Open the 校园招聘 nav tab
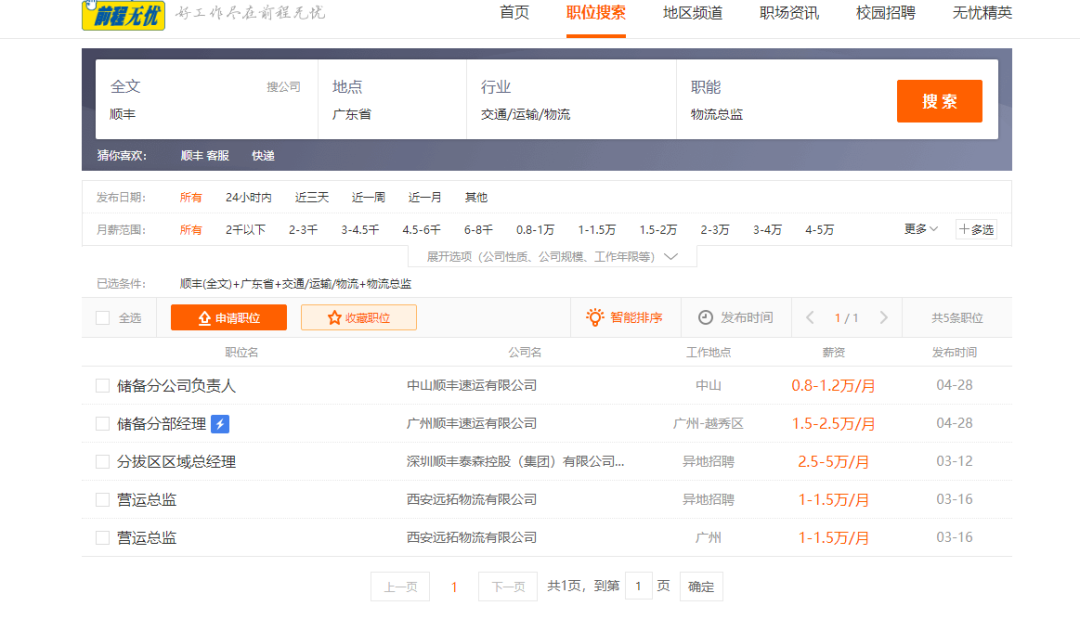 click(x=885, y=13)
